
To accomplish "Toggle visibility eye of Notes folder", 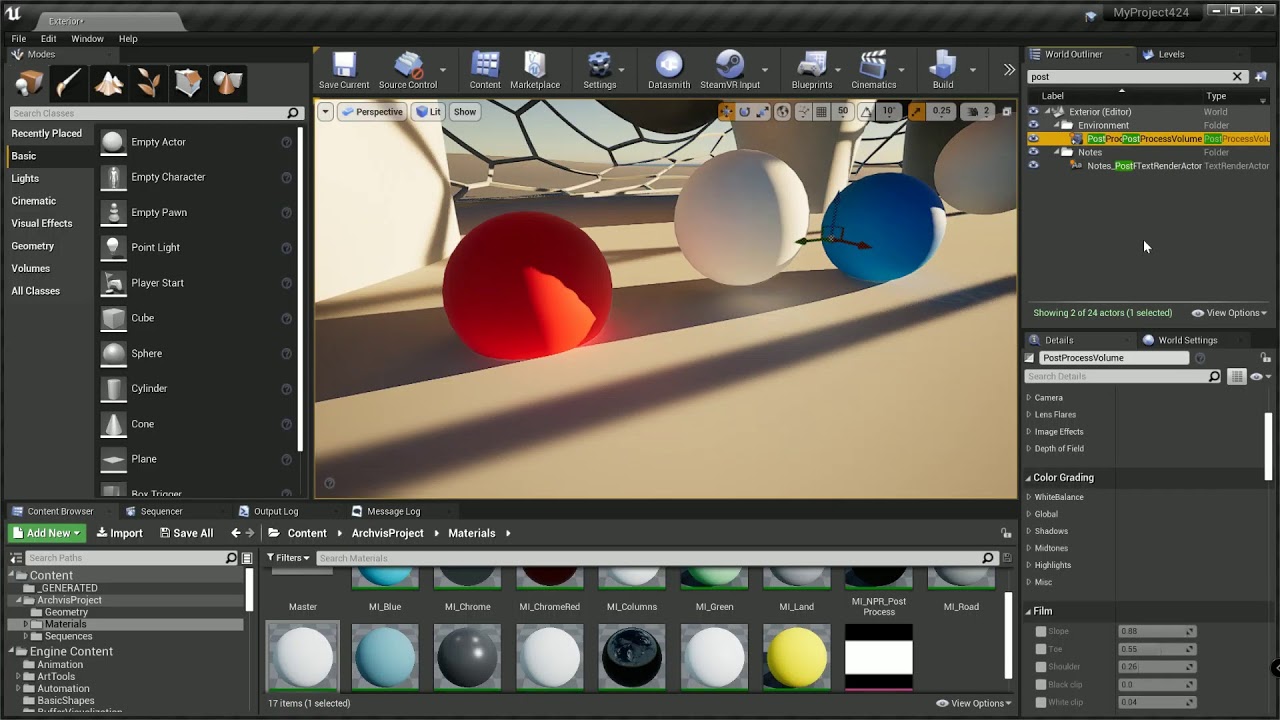I will tap(1033, 152).
